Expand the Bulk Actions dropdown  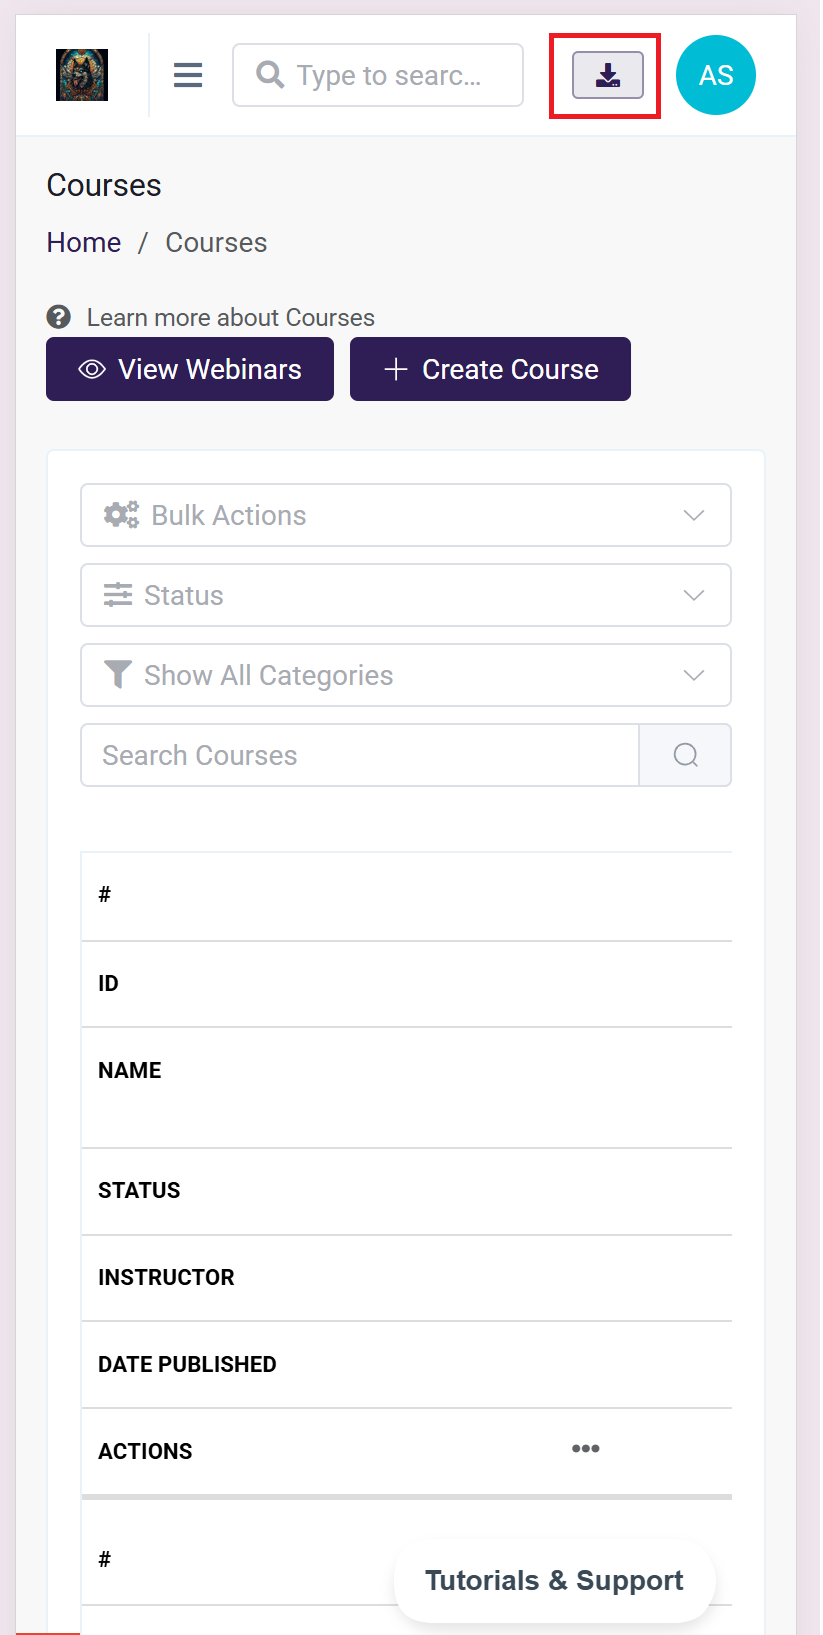pos(405,515)
